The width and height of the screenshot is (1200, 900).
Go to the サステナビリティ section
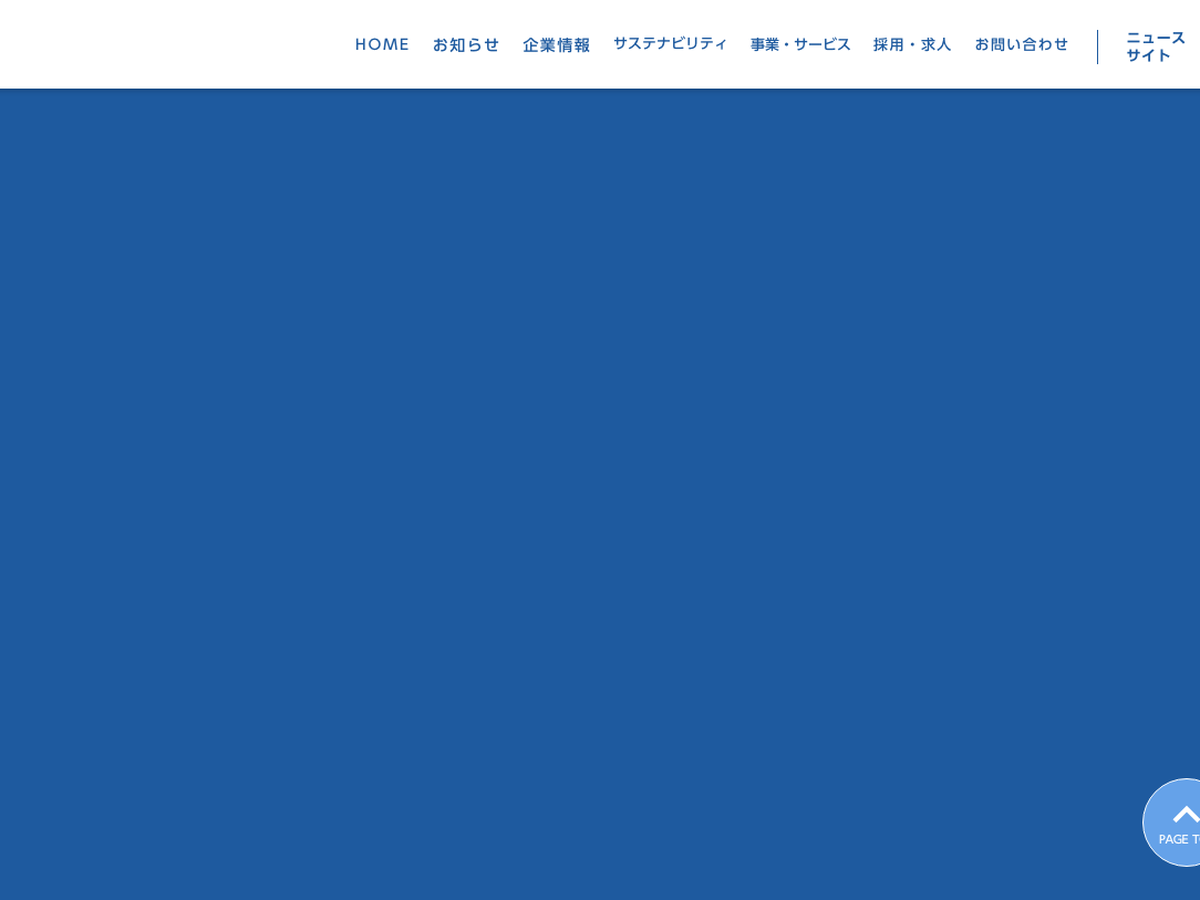click(670, 44)
